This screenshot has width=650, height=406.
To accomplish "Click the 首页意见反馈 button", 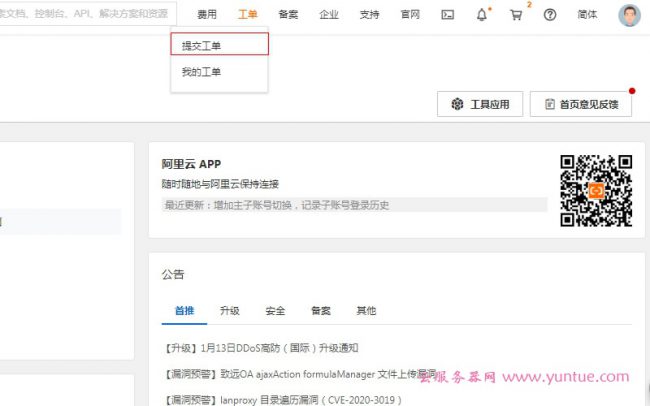I will coord(581,104).
